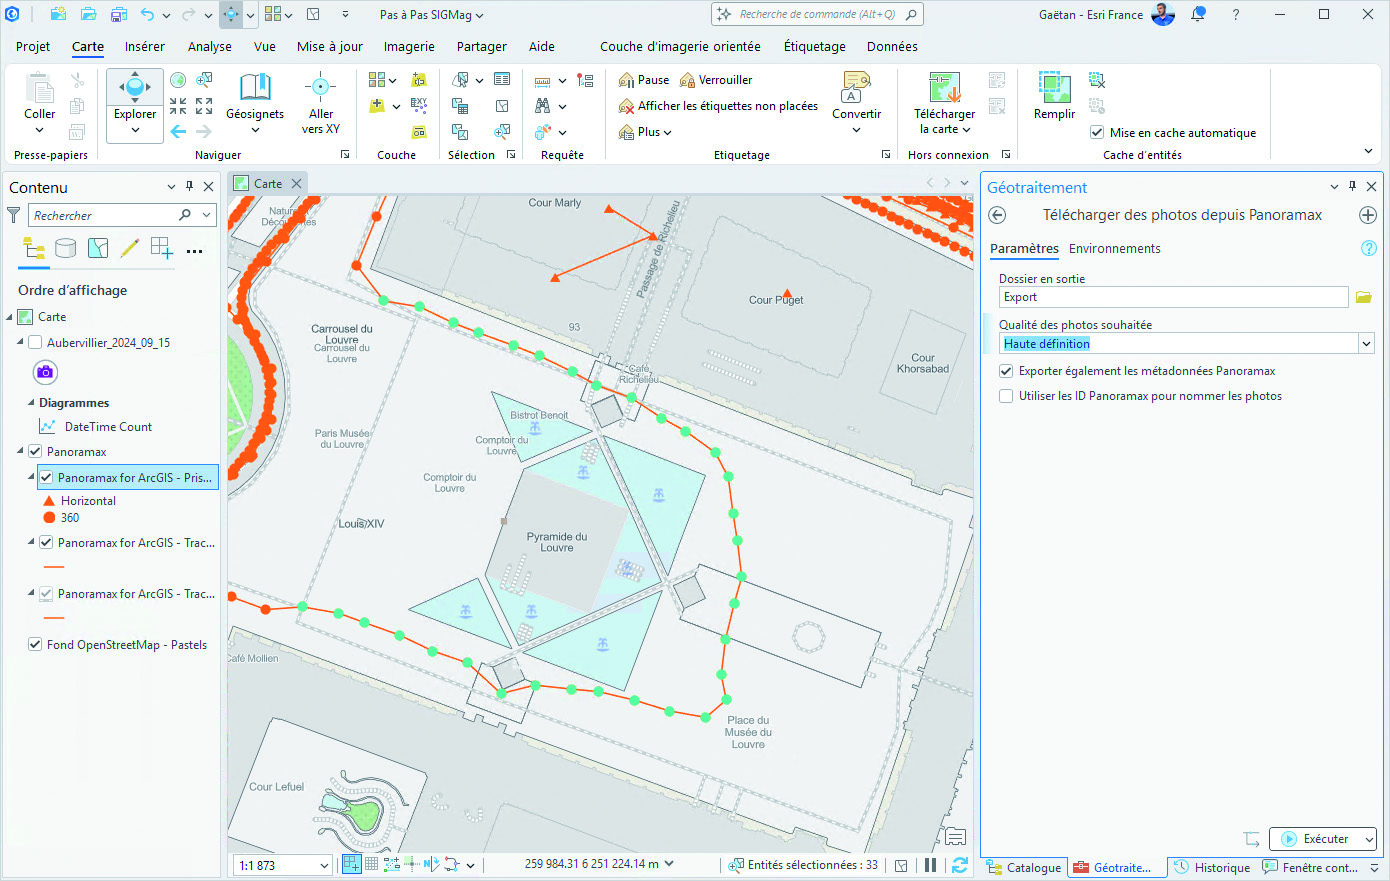This screenshot has width=1390, height=881.
Task: Click the fixed zoom in arrows icon
Action: point(178,106)
